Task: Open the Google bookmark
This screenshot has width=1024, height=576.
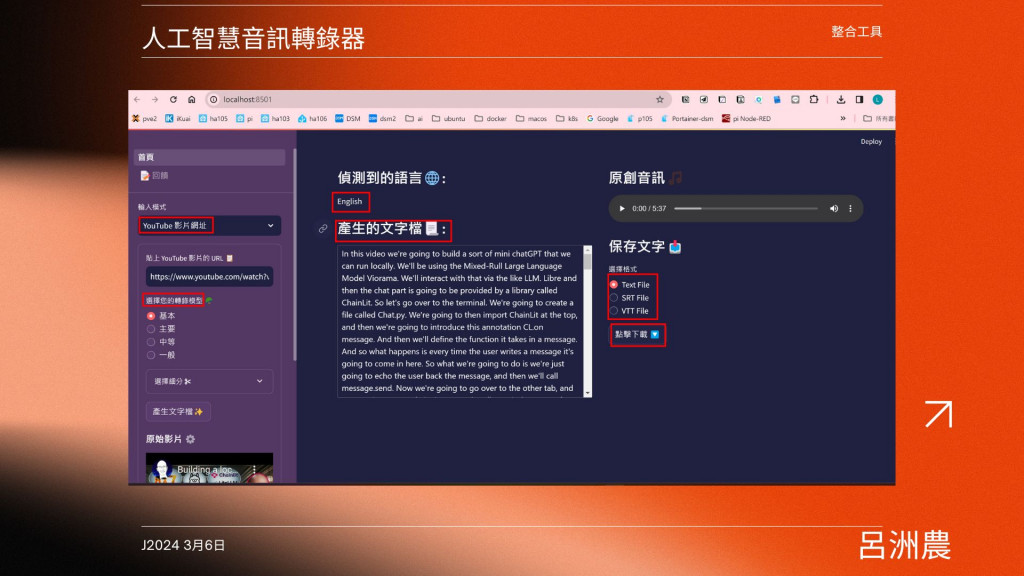Action: 603,118
